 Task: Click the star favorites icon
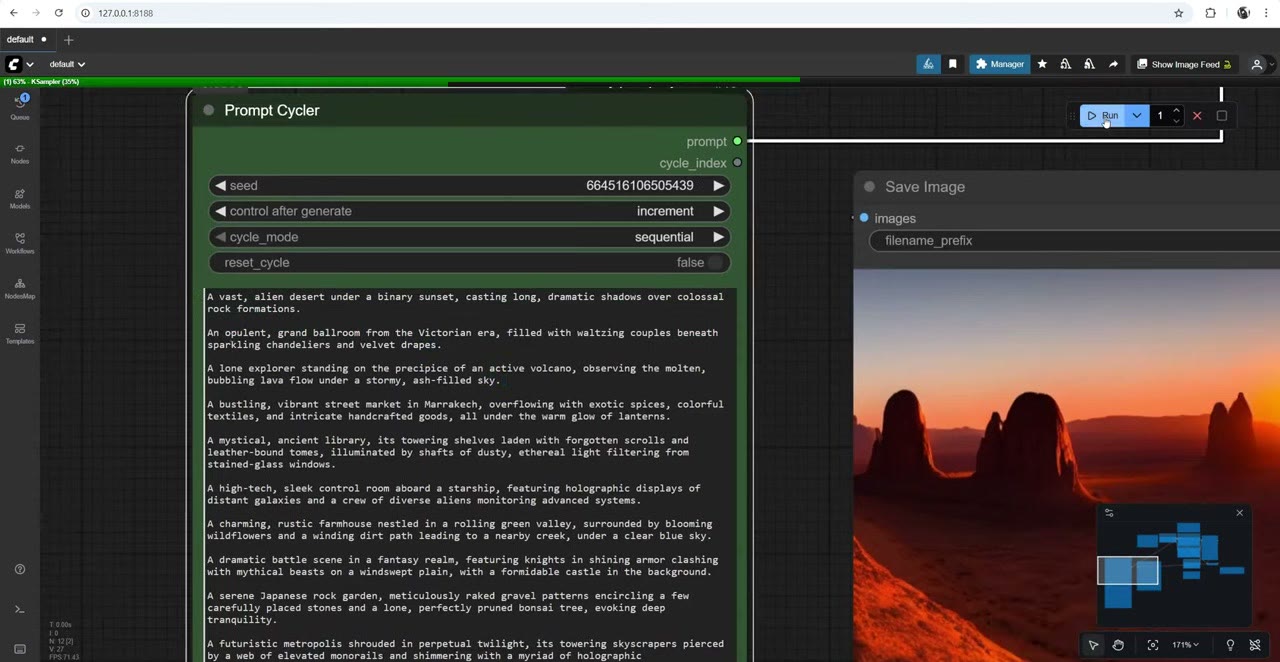click(x=1042, y=64)
